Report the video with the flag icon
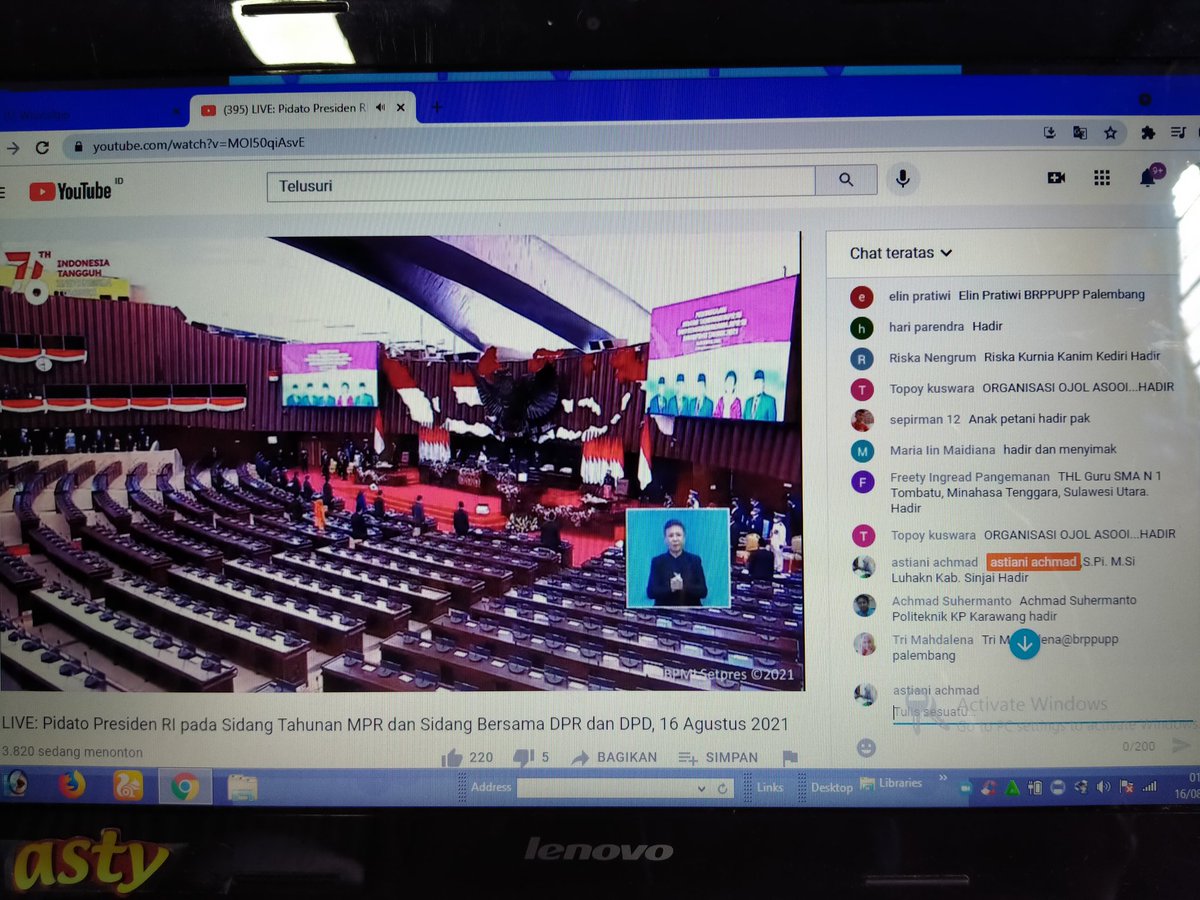 click(x=790, y=758)
